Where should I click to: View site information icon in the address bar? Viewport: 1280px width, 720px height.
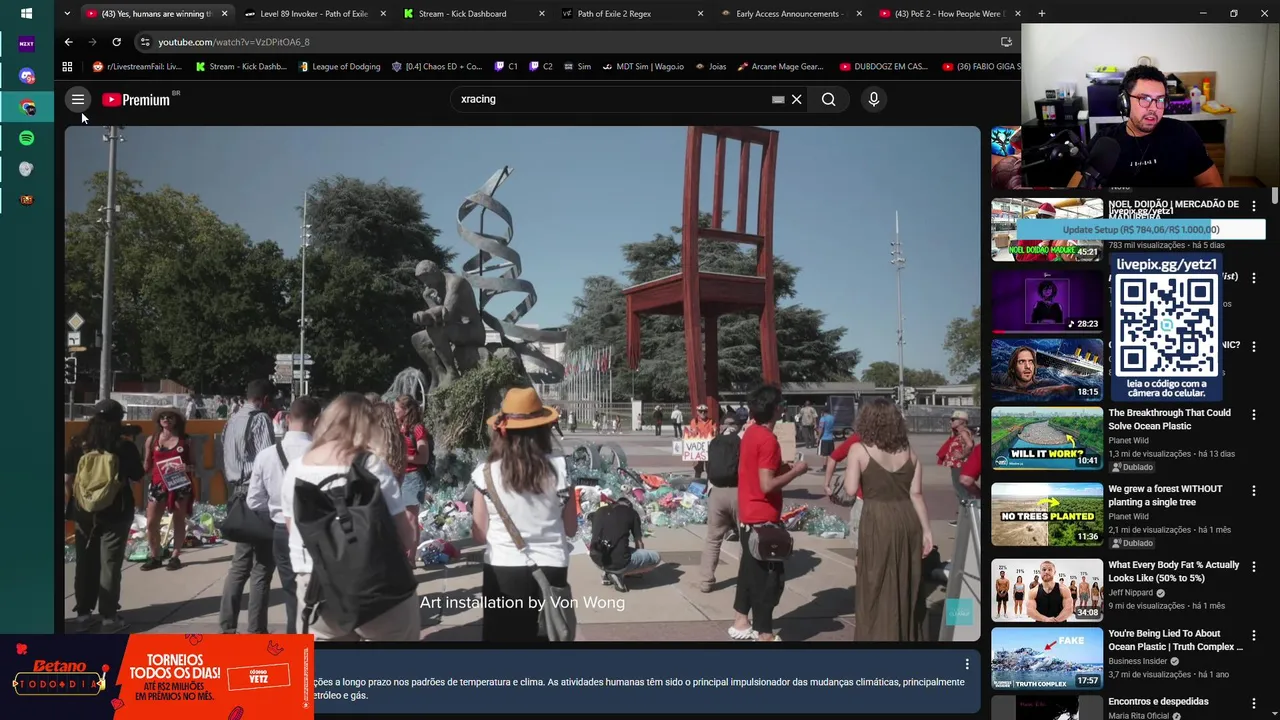pyautogui.click(x=145, y=42)
